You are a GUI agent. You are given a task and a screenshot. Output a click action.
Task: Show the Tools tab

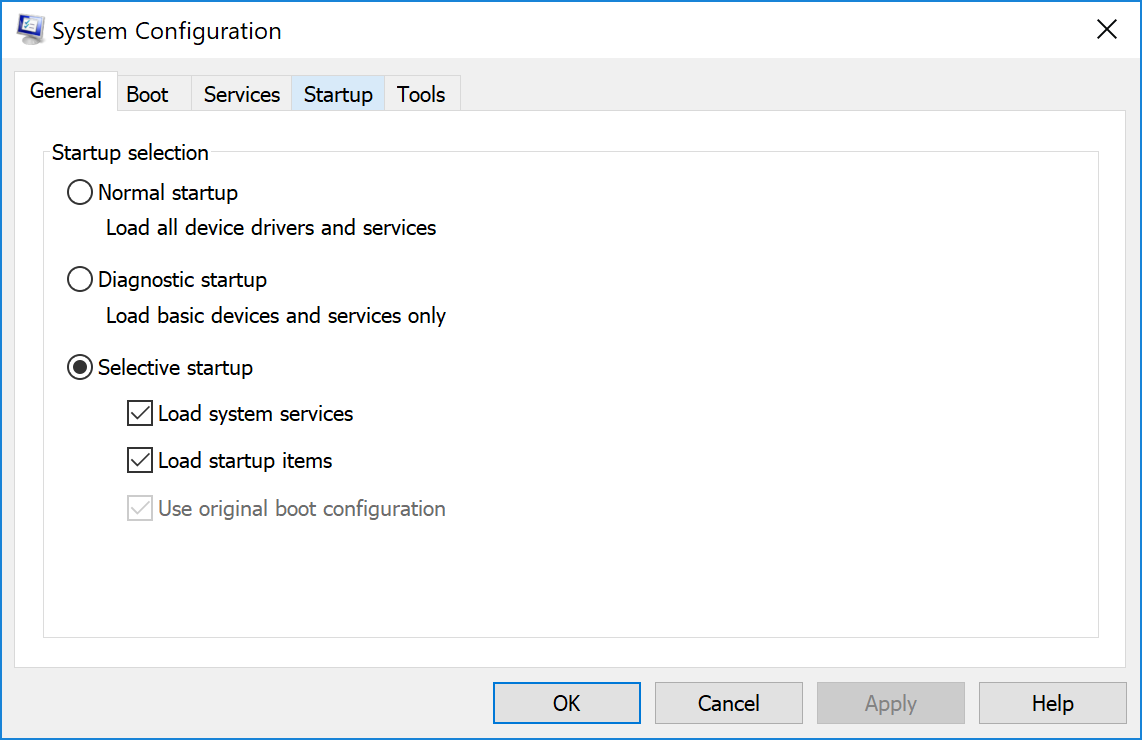pos(421,95)
